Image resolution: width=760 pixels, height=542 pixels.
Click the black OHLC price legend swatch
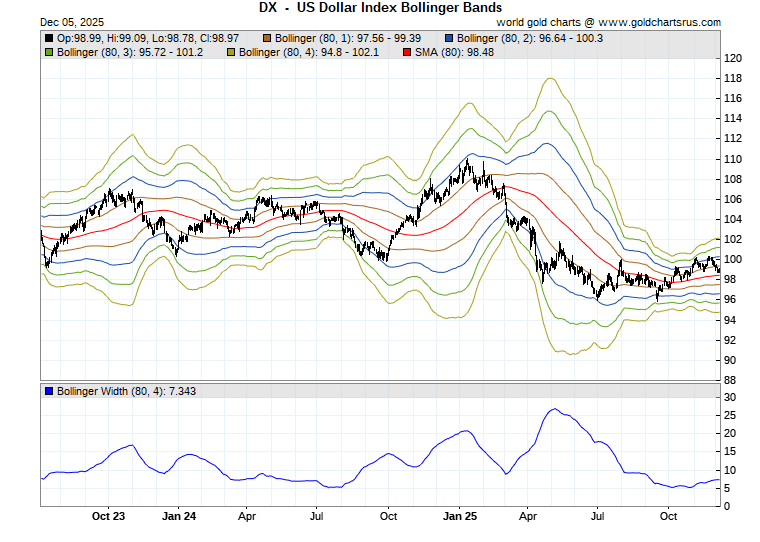(x=49, y=39)
